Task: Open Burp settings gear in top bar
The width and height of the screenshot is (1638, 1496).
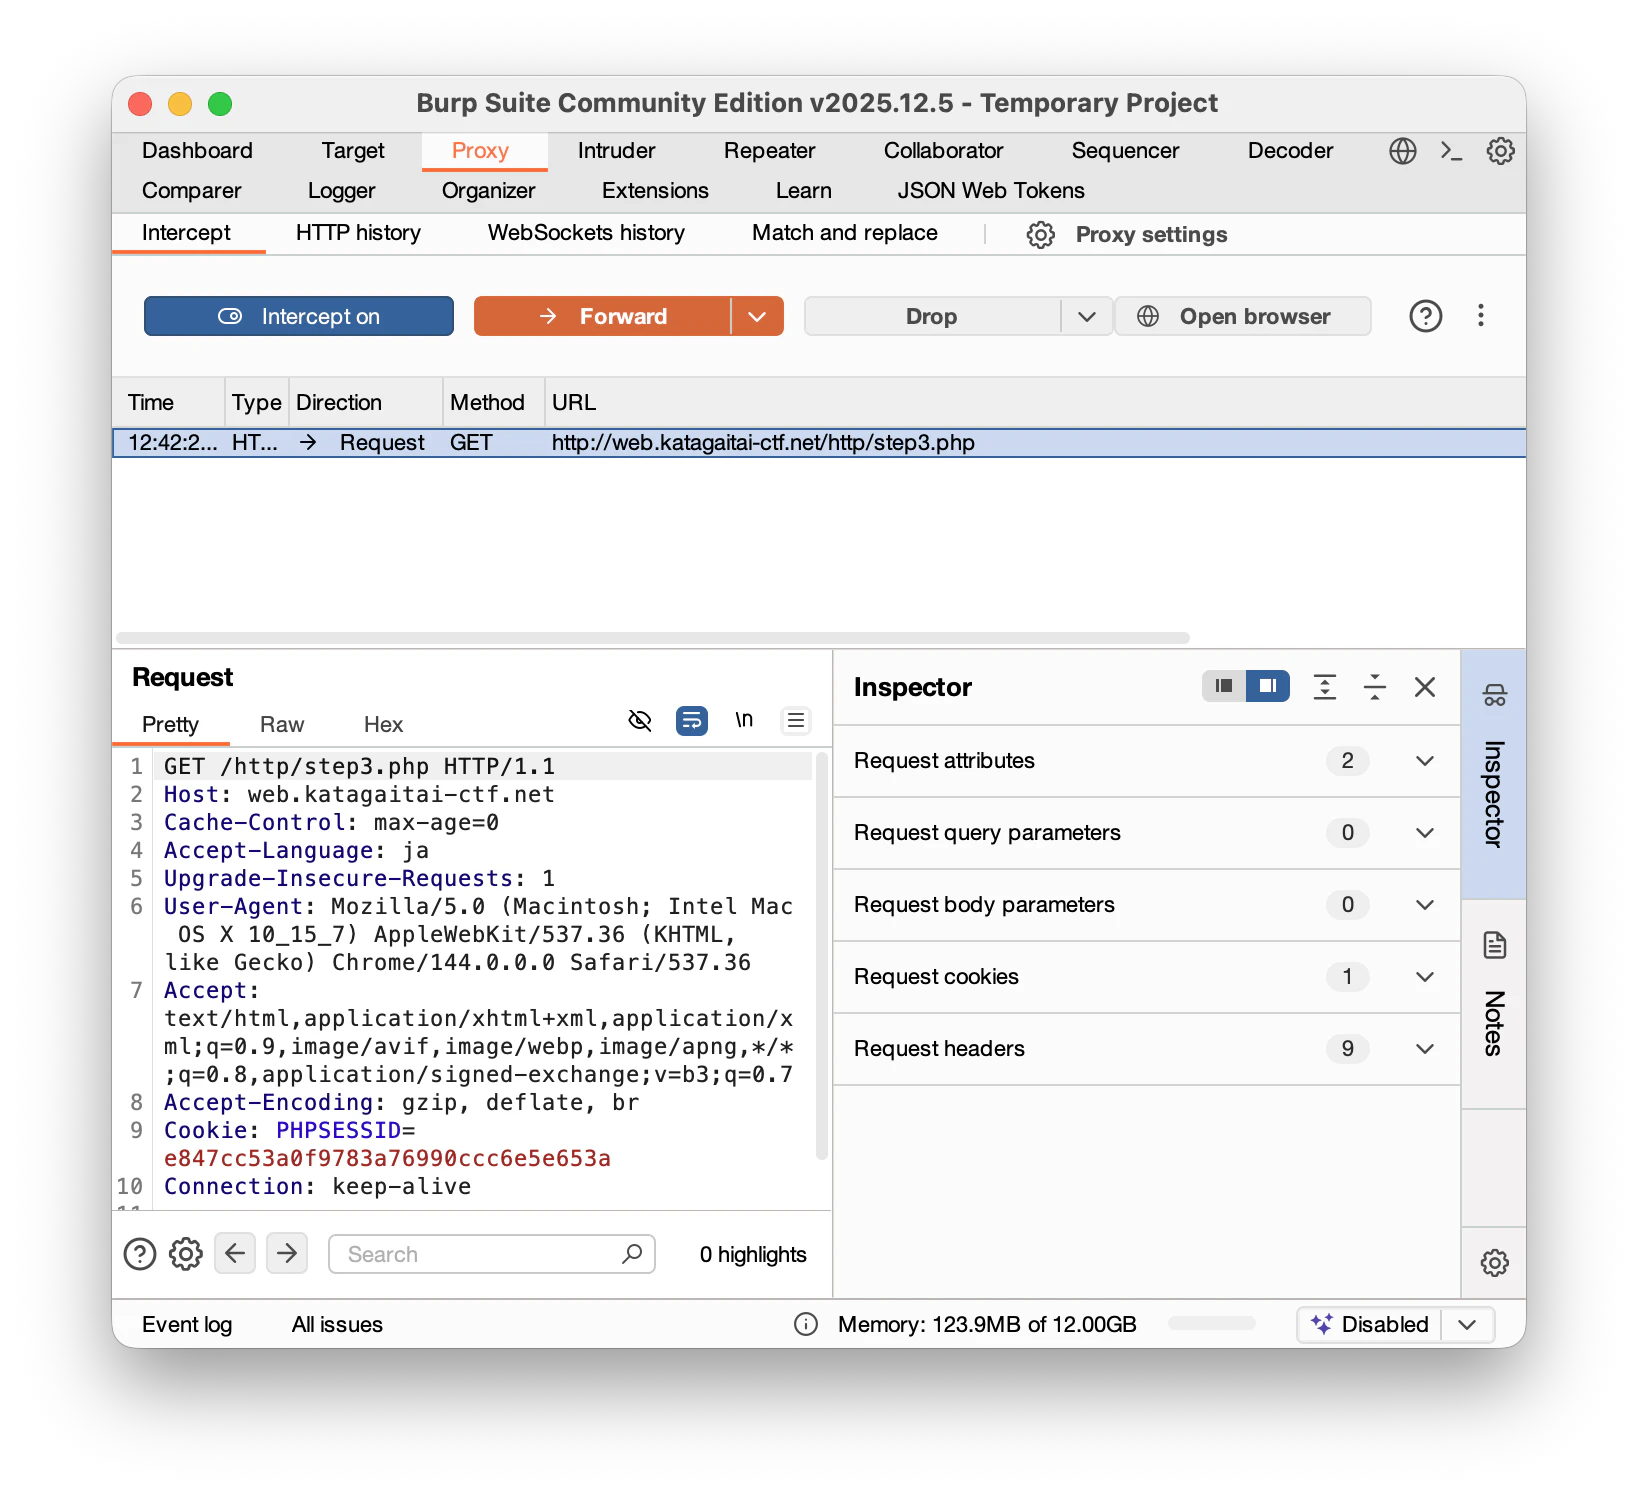Action: [x=1500, y=151]
